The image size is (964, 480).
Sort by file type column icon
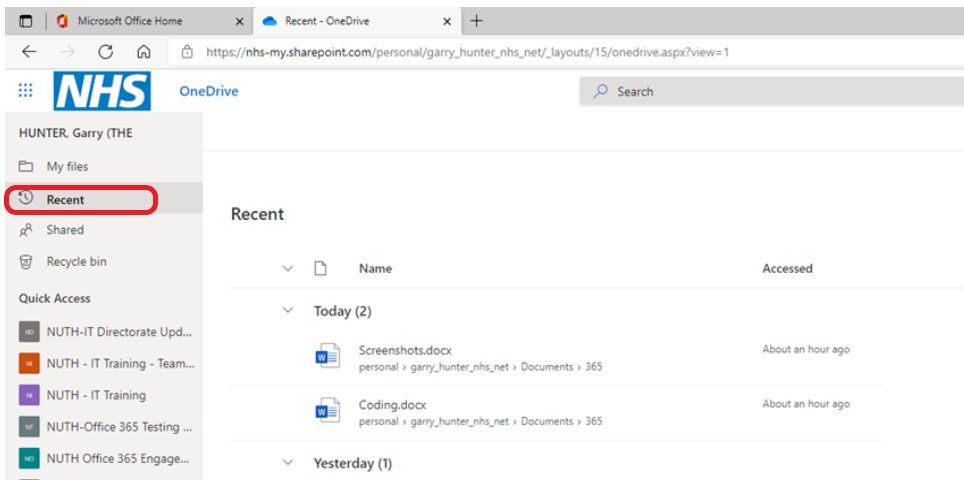point(320,269)
